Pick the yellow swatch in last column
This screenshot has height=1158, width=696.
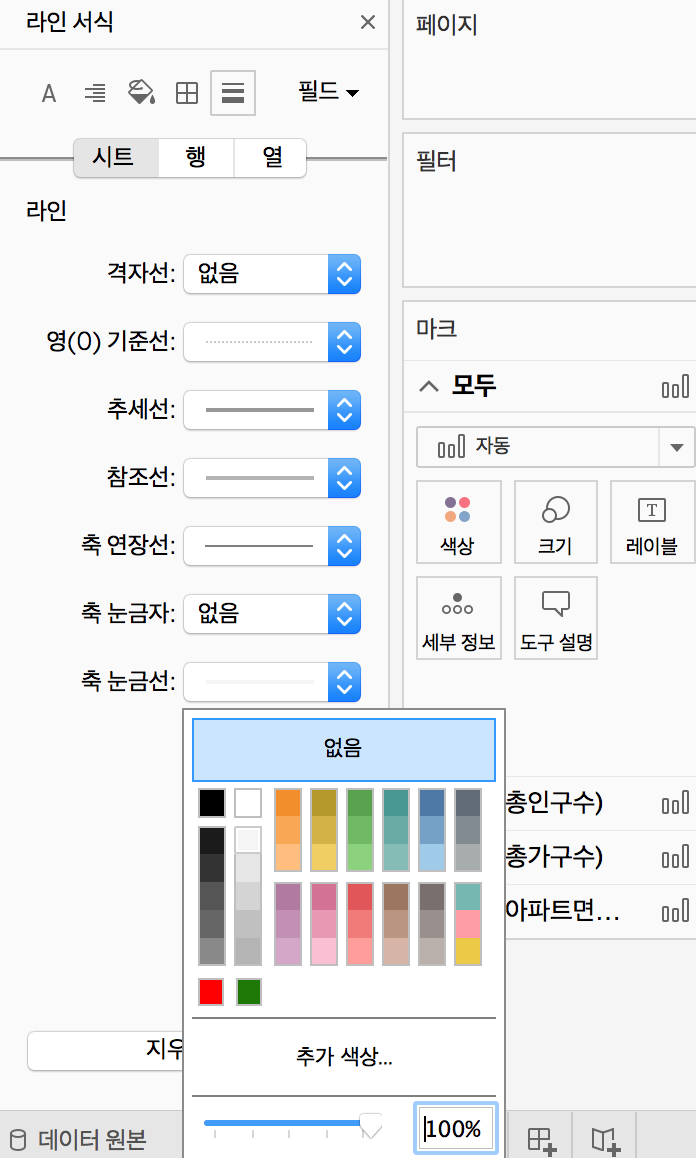click(468, 951)
